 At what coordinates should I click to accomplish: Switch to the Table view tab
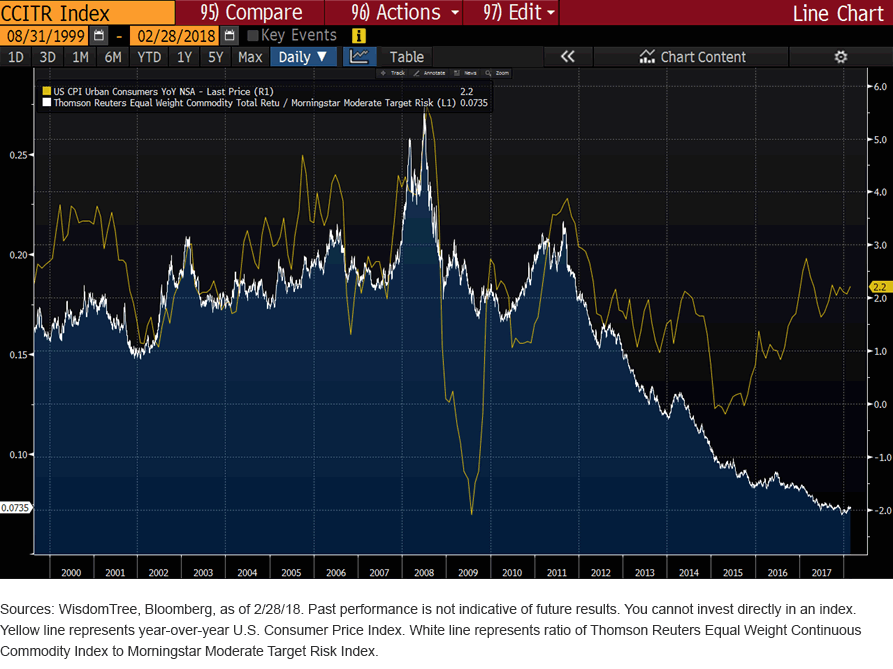pos(407,57)
